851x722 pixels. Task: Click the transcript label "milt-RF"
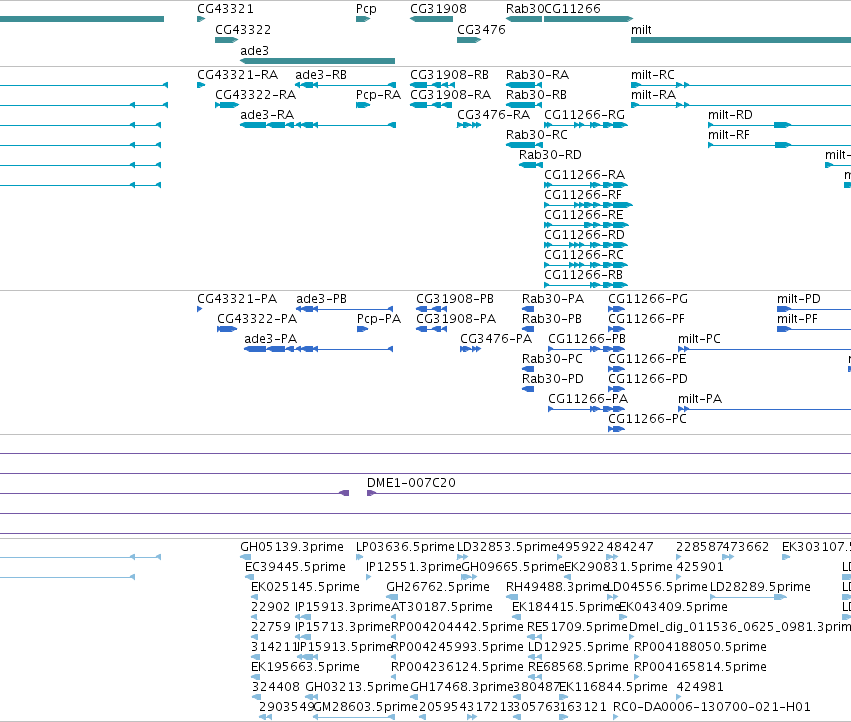728,135
